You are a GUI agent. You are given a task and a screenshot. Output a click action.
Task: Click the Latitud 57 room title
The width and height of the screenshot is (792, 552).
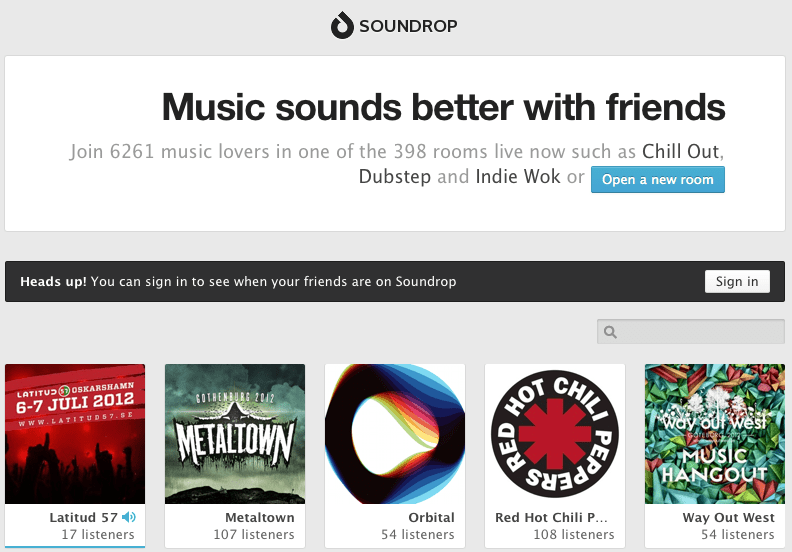click(x=83, y=517)
